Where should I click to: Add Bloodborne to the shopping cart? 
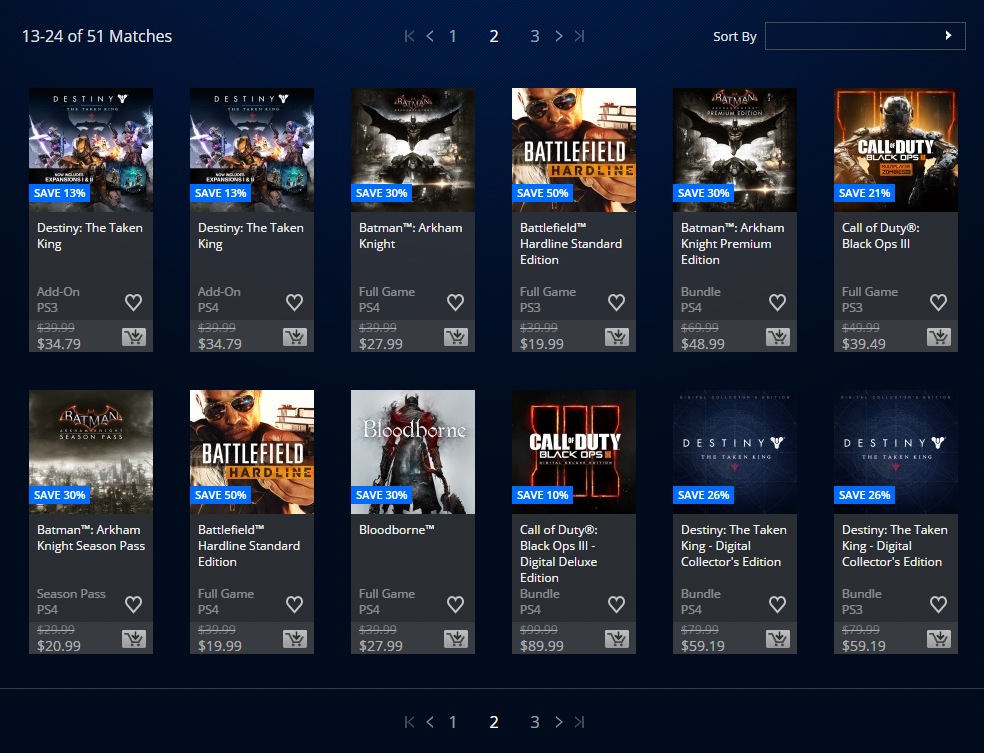click(456, 639)
